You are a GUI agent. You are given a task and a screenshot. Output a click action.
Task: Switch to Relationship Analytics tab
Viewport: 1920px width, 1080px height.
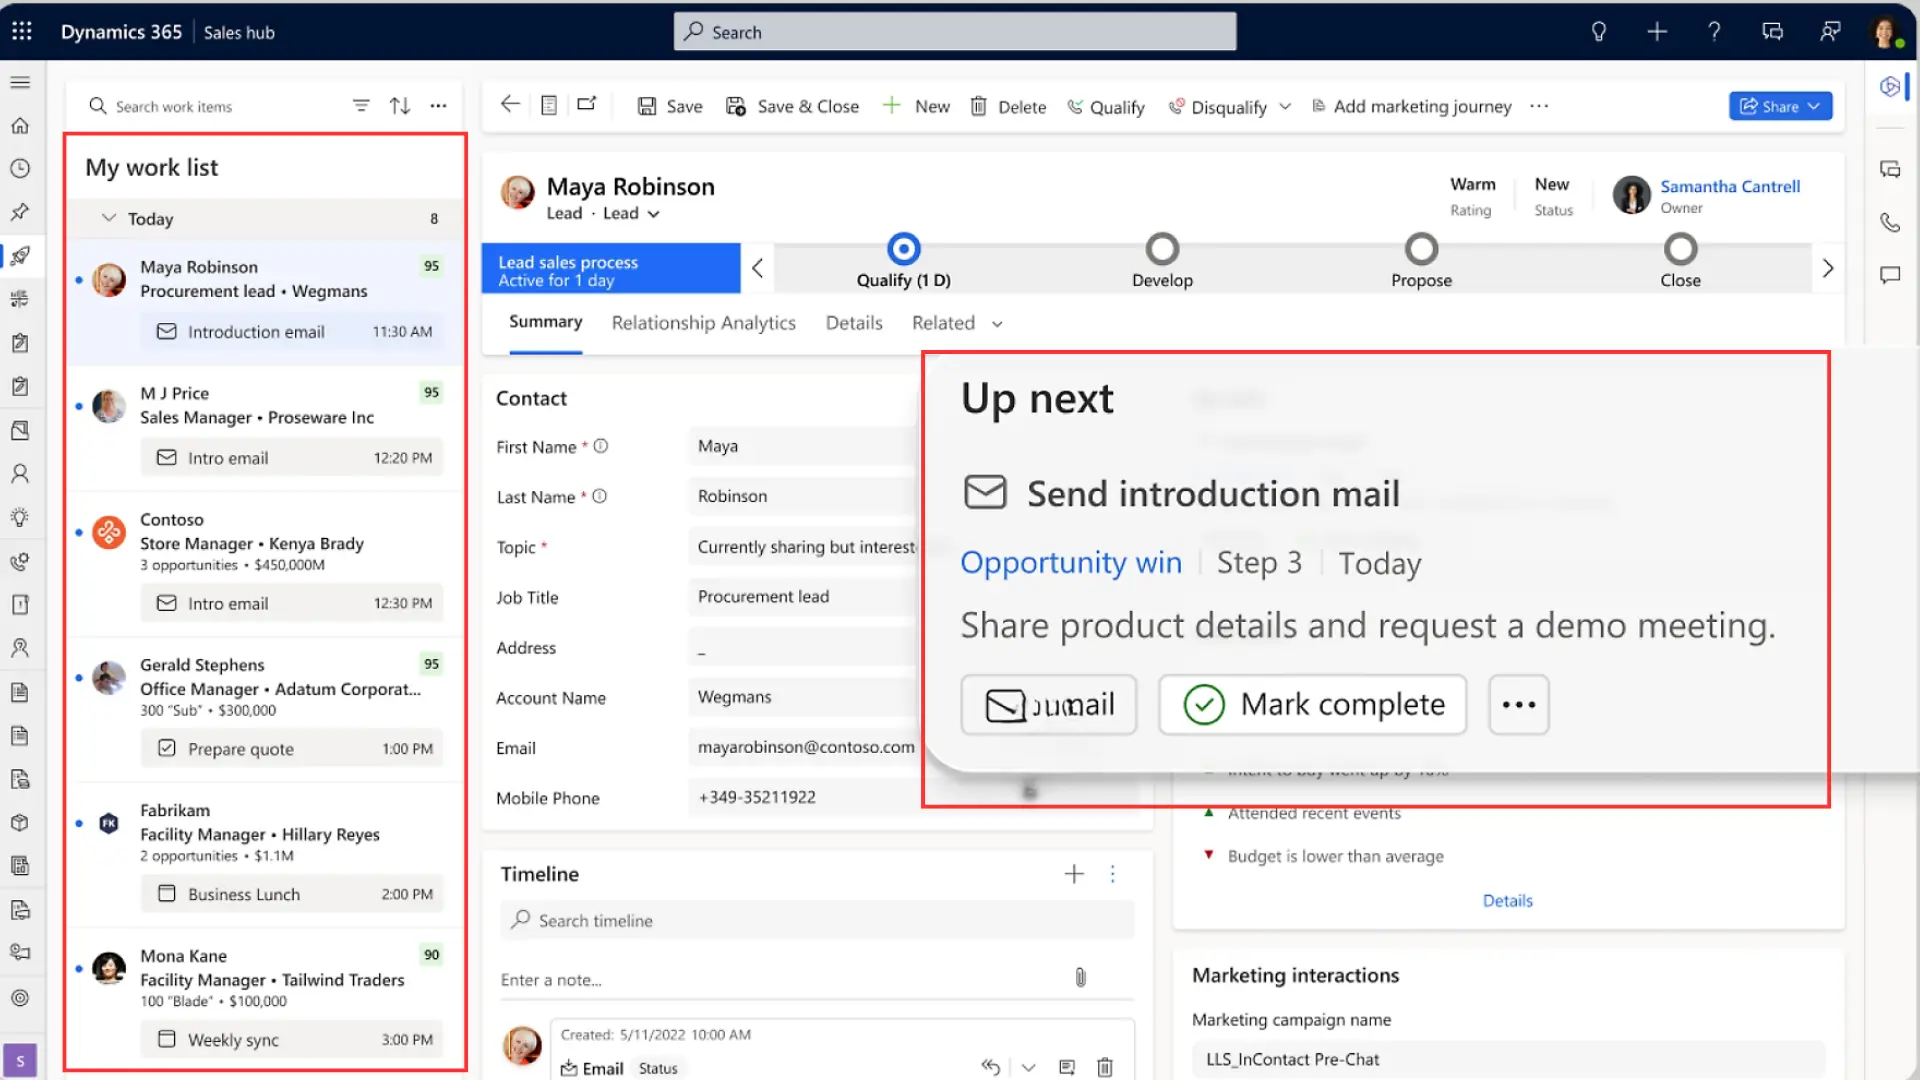coord(703,323)
